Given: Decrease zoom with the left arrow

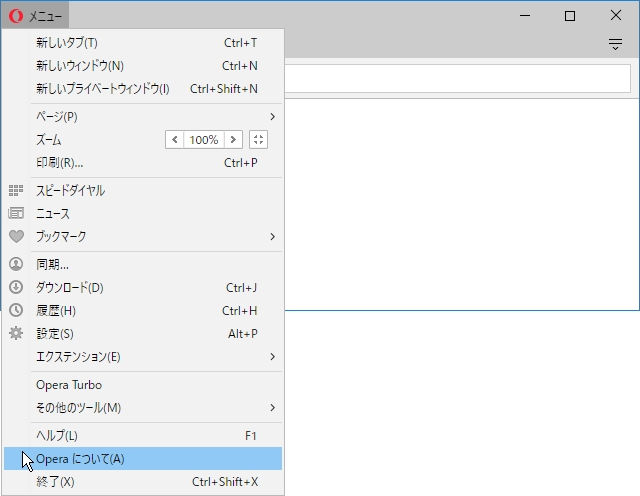Looking at the screenshot, I should pos(174,140).
